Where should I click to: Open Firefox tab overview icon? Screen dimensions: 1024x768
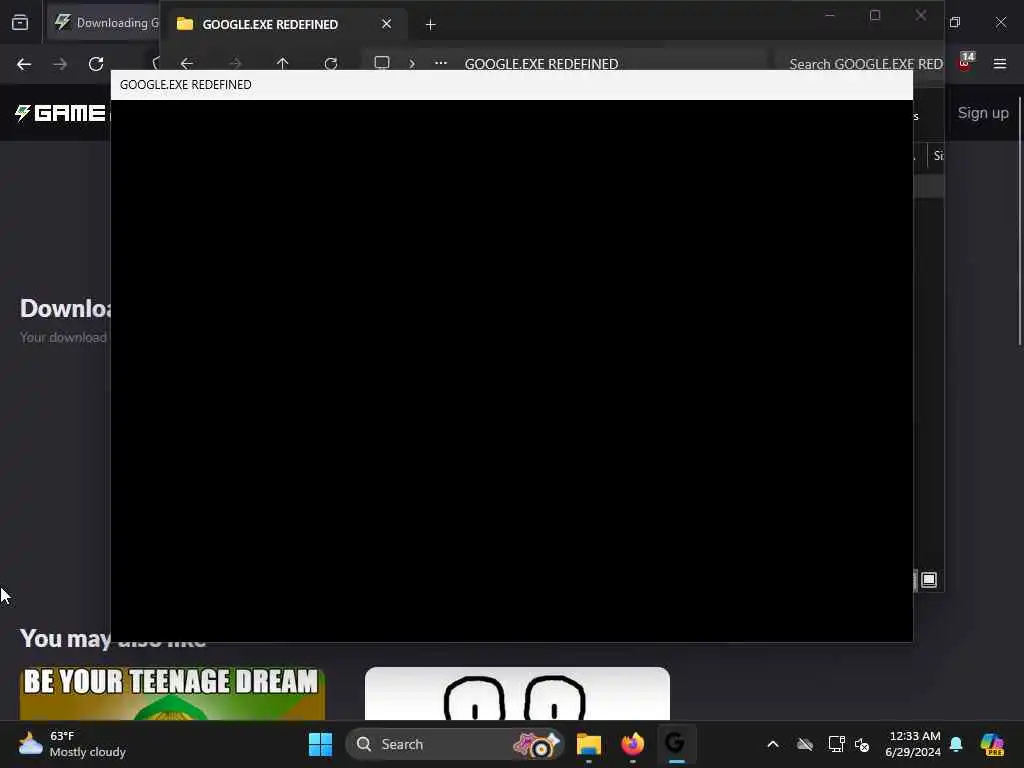(x=20, y=23)
